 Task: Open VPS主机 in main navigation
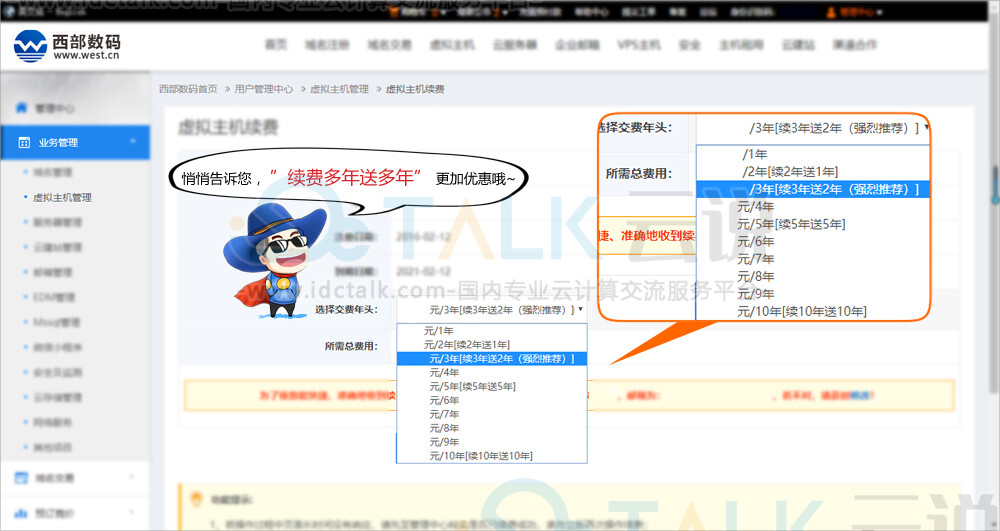[639, 45]
